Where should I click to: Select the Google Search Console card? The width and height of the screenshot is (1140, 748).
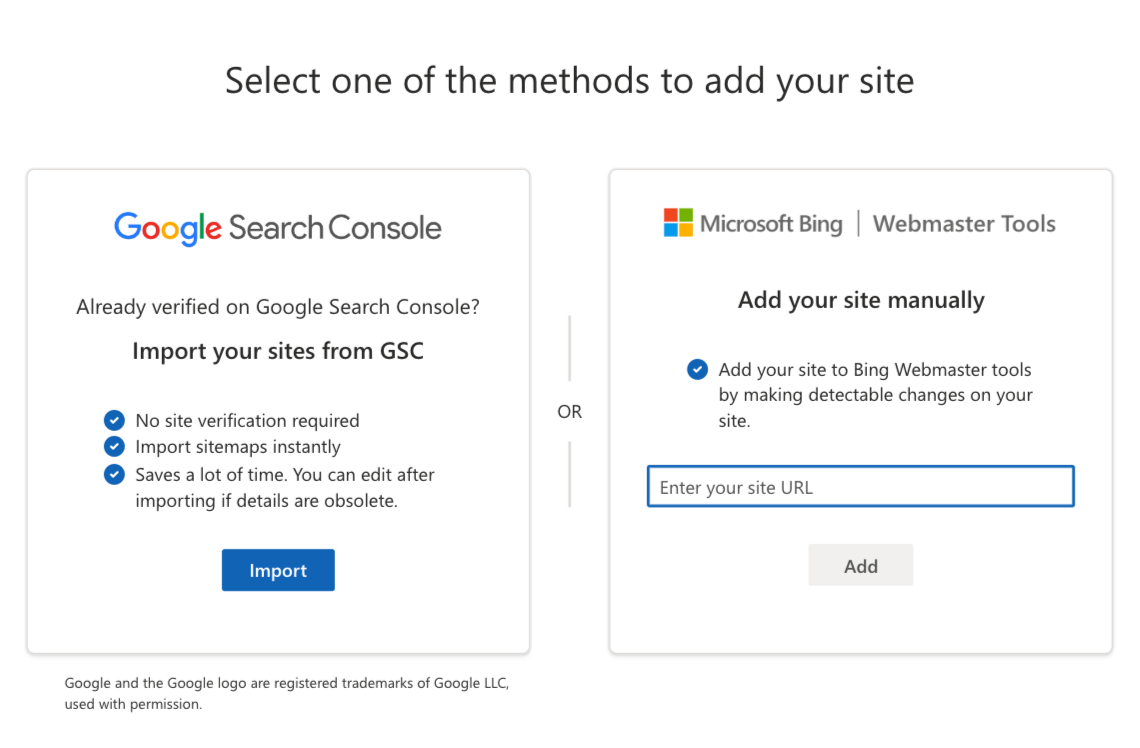(277, 410)
